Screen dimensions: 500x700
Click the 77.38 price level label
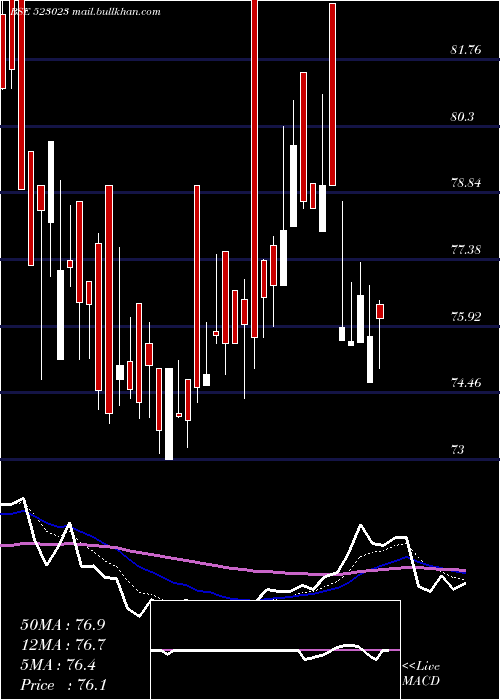(466, 250)
